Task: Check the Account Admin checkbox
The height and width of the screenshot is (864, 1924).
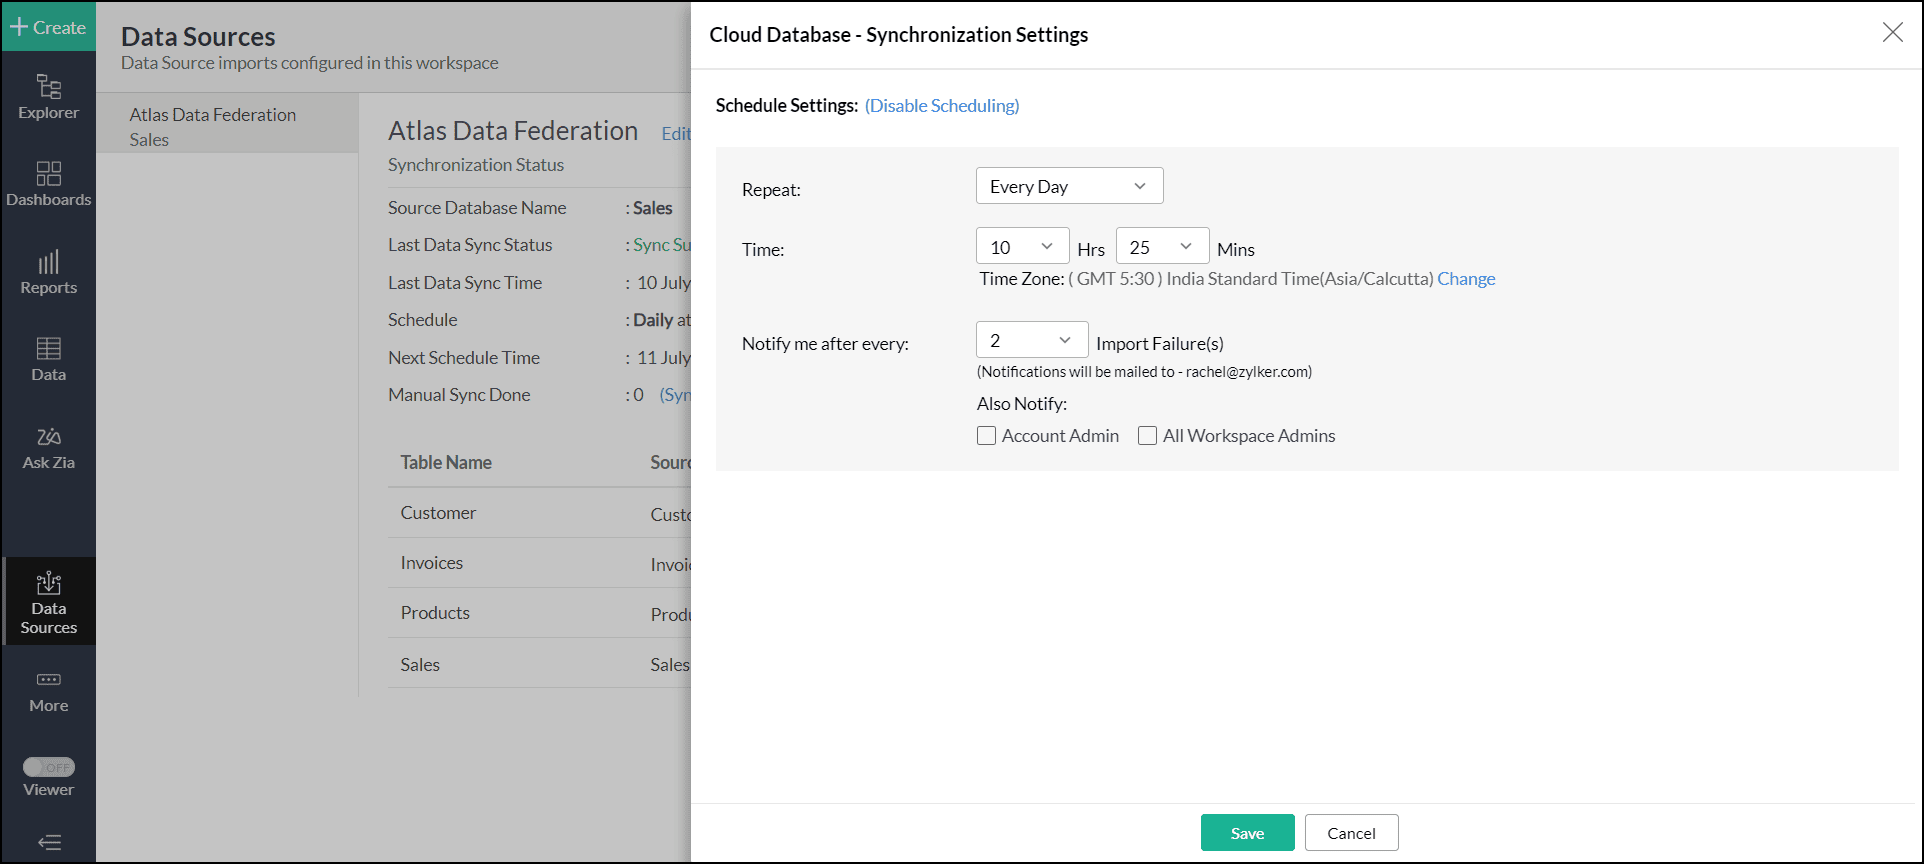Action: 986,436
